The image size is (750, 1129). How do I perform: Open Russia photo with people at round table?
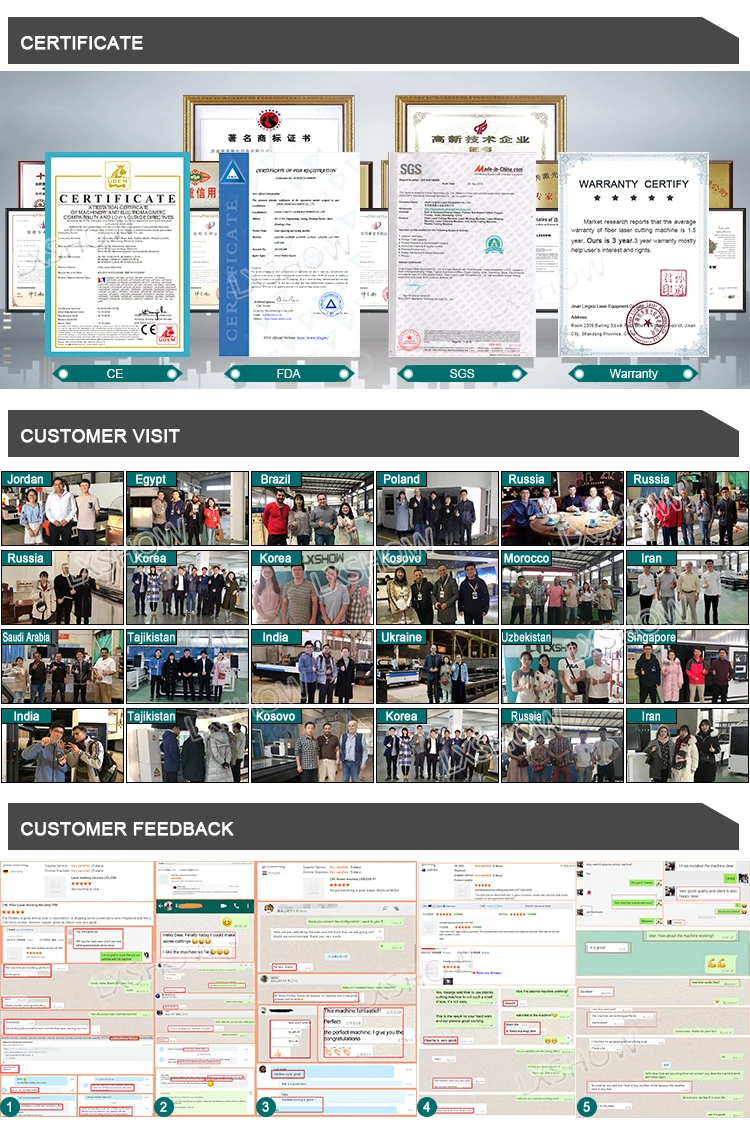pyautogui.click(x=562, y=508)
